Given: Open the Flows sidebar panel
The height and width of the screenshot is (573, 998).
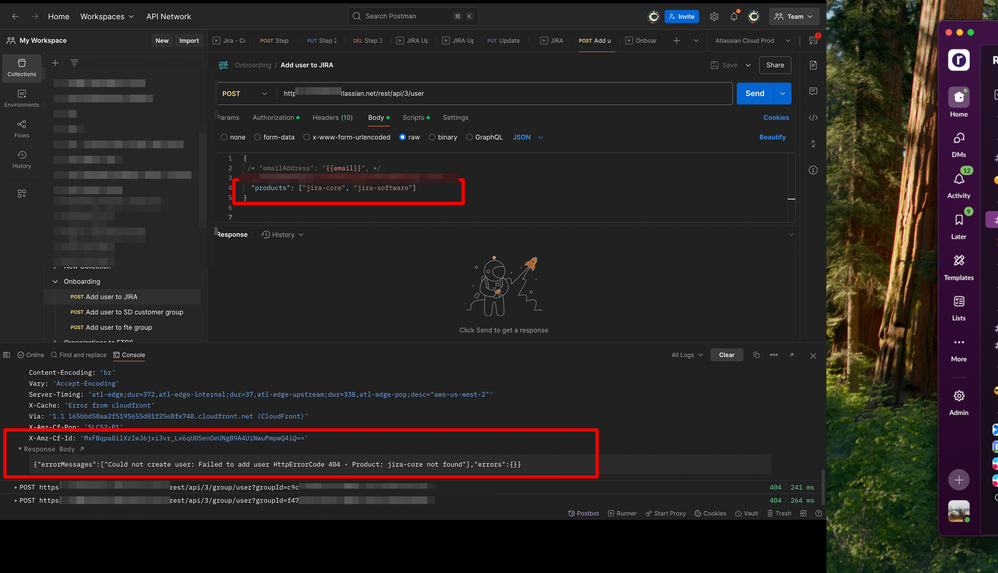Looking at the screenshot, I should click(x=22, y=128).
